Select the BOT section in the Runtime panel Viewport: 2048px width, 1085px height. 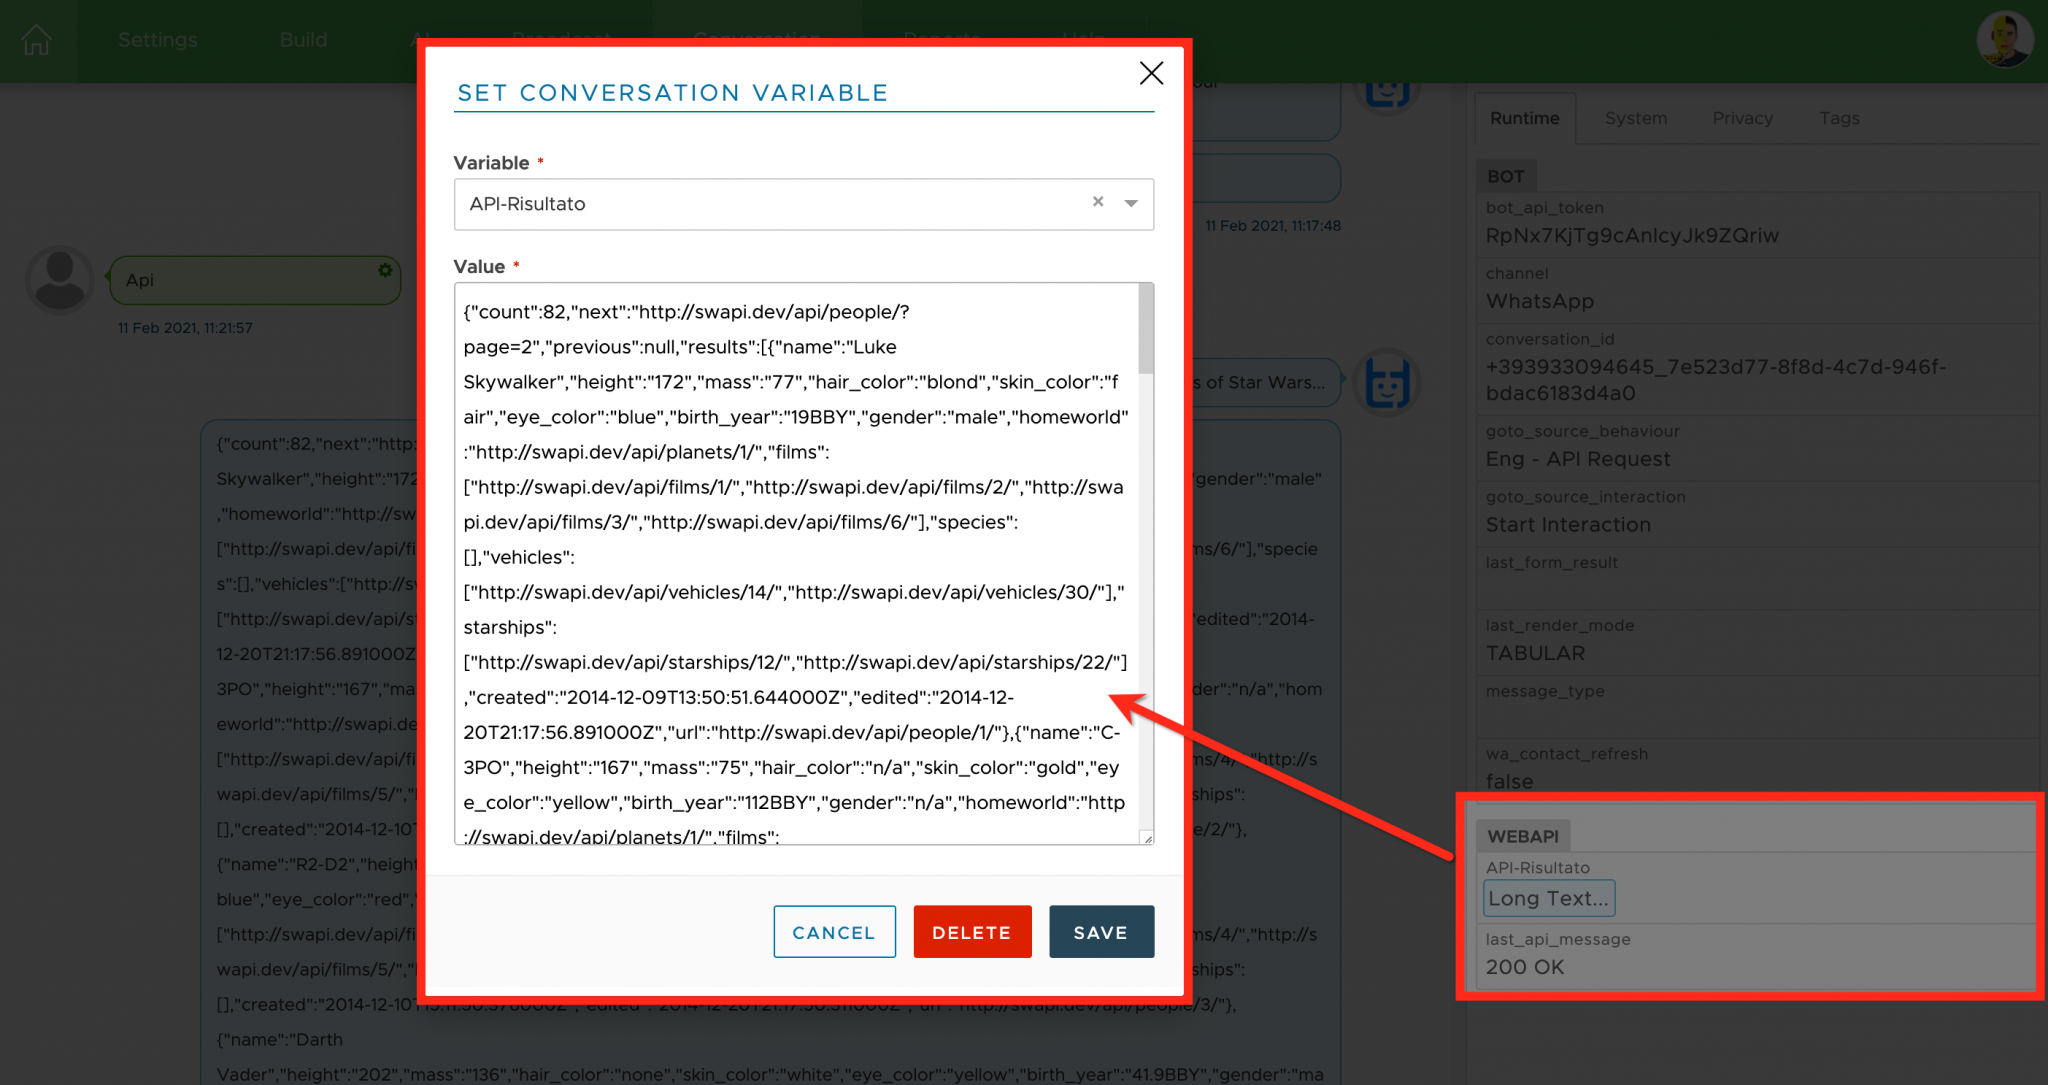[x=1506, y=175]
